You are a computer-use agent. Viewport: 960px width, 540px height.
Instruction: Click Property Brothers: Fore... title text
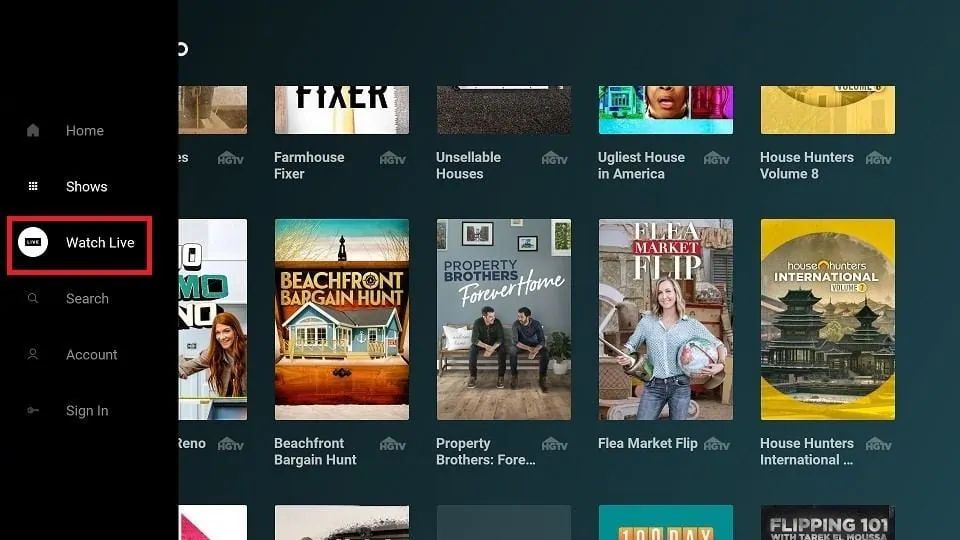[486, 451]
